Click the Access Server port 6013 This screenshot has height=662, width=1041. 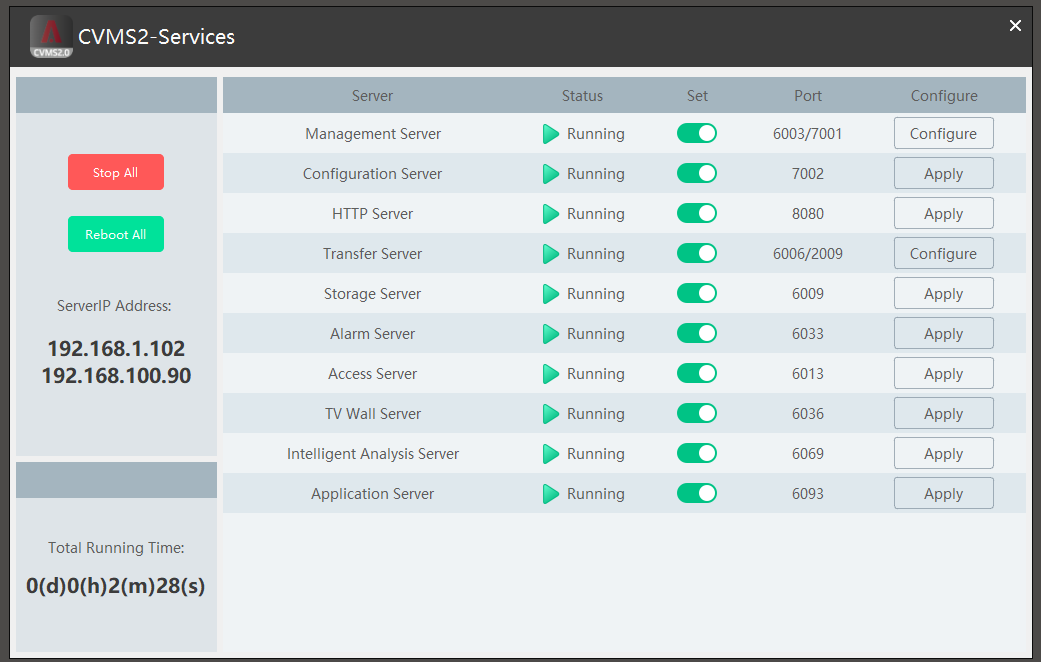pyautogui.click(x=807, y=374)
